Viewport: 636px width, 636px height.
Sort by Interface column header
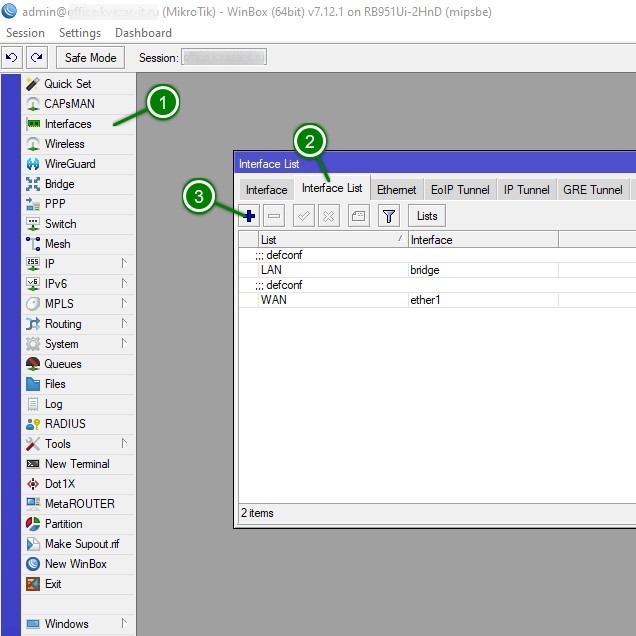point(483,240)
